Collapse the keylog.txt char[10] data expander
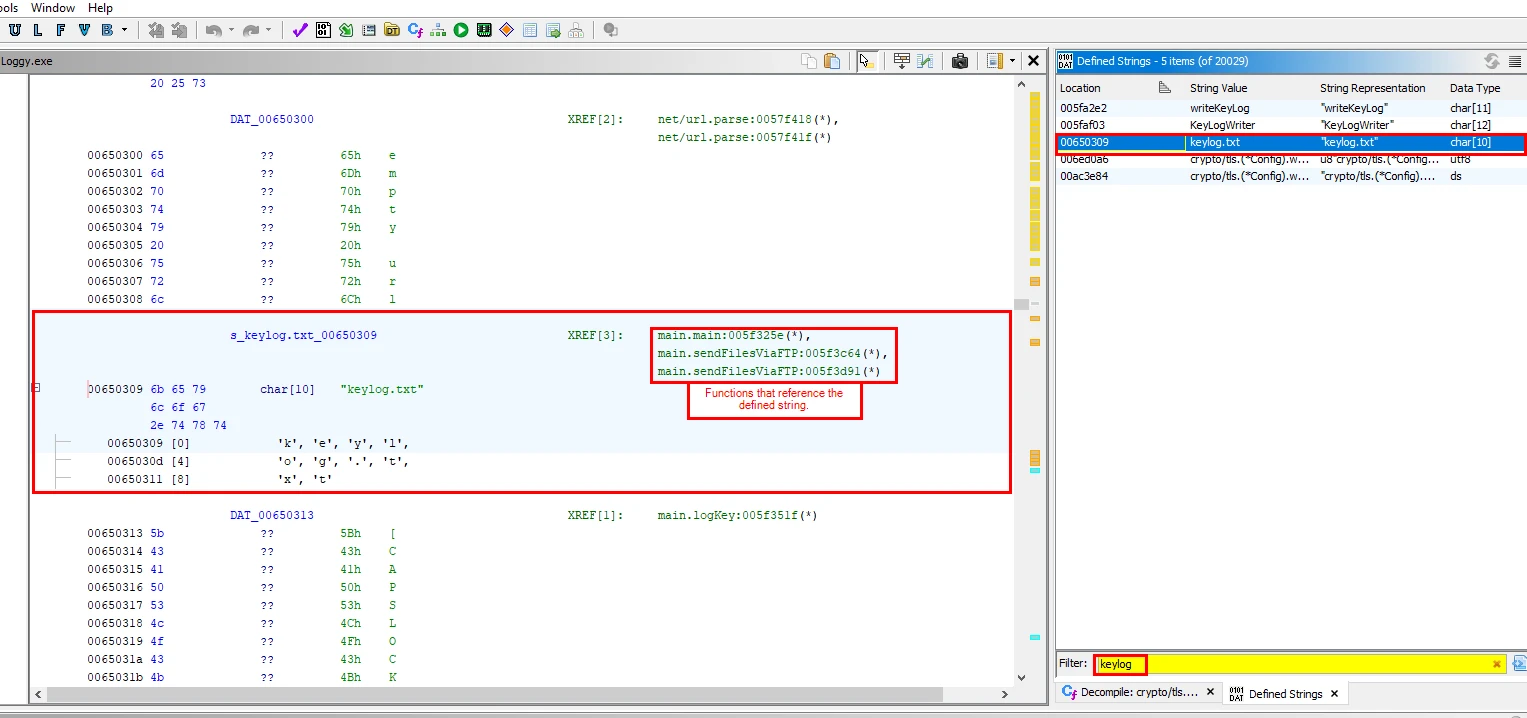1527x718 pixels. [37, 387]
